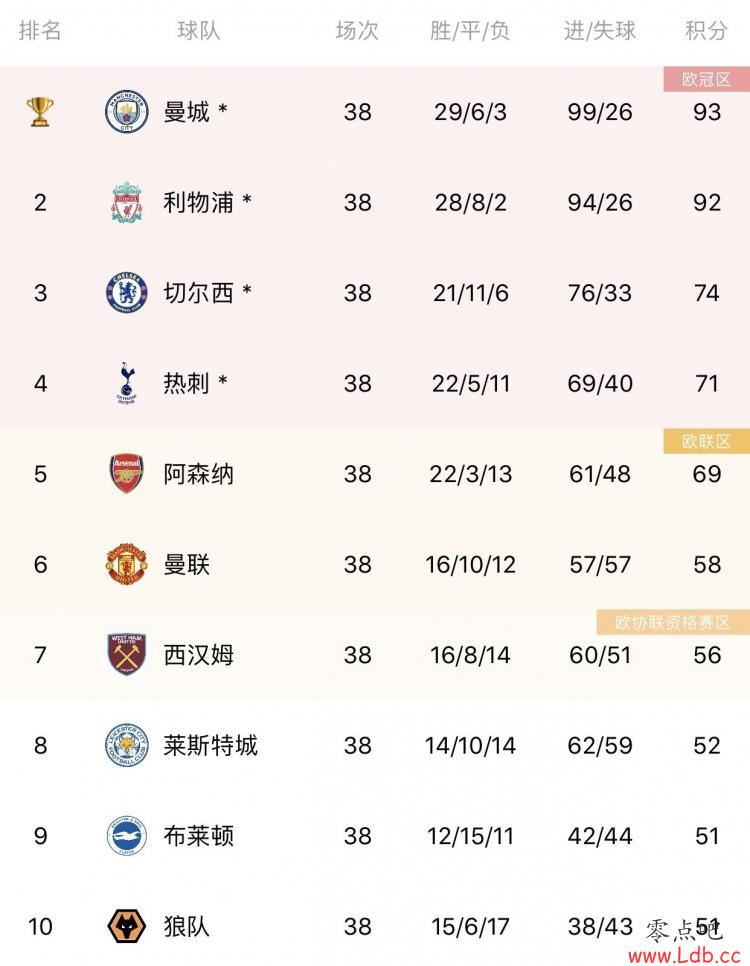The image size is (750, 966).
Task: Click the Leicester City fox crest
Action: (x=127, y=745)
